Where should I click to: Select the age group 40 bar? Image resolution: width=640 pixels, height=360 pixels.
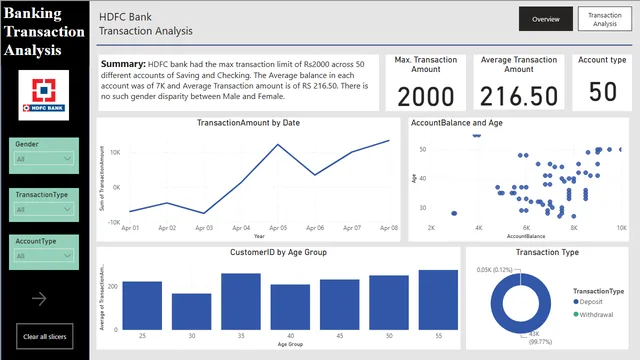(290, 307)
